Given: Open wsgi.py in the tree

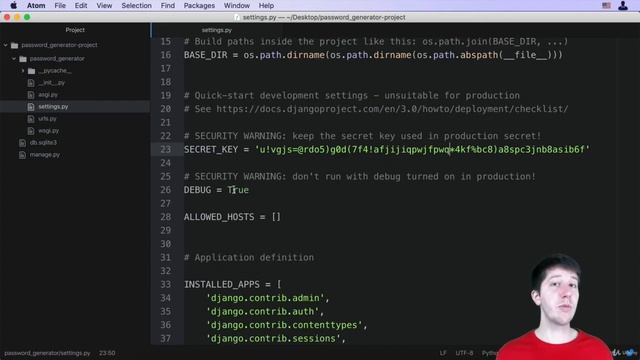Looking at the screenshot, I should [49, 131].
